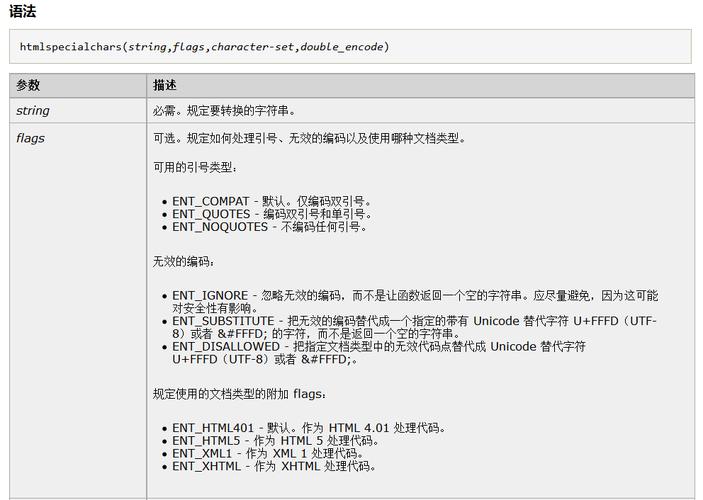Image resolution: width=703 pixels, height=500 pixels.
Task: Click the ENT_COMPAT list item
Action: (272, 201)
